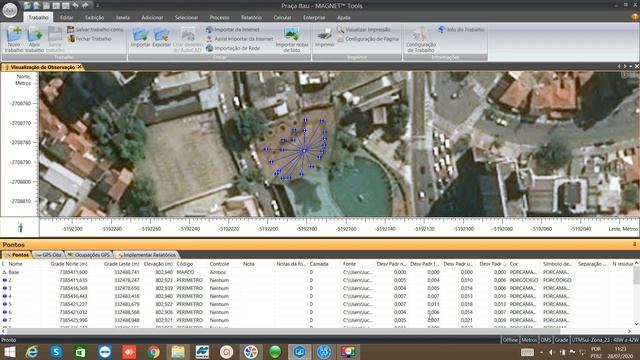This screenshot has height=360, width=640.
Task: Click the Offline status bar indicator
Action: point(510,340)
